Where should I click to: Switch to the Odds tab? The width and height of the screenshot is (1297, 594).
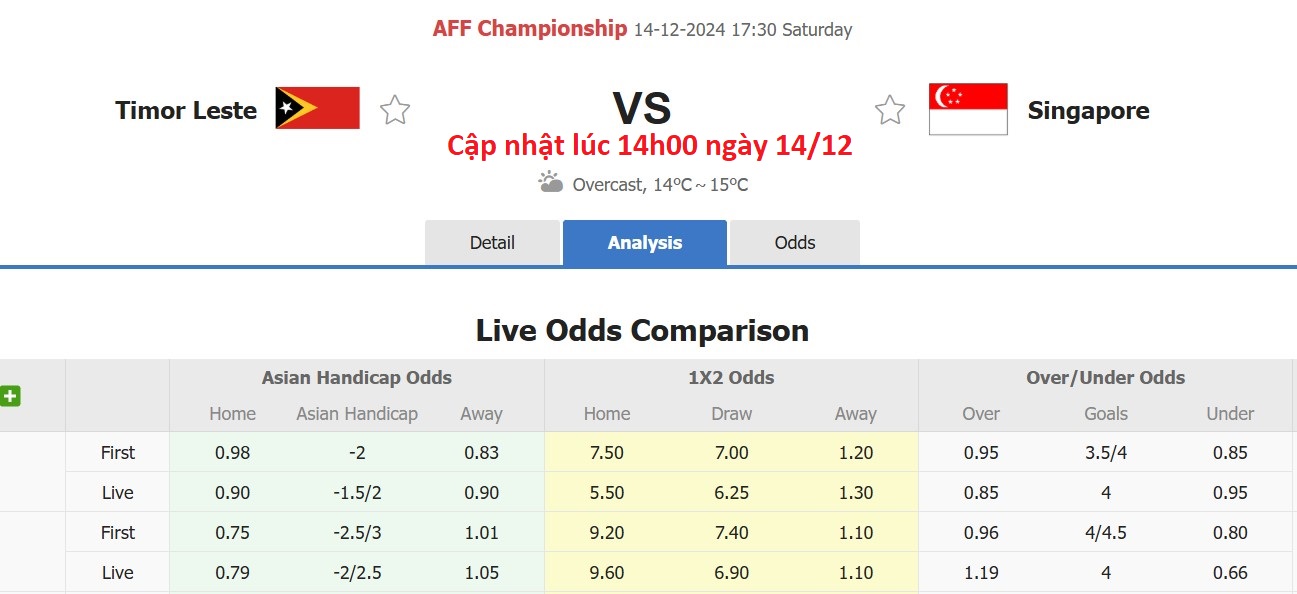794,242
